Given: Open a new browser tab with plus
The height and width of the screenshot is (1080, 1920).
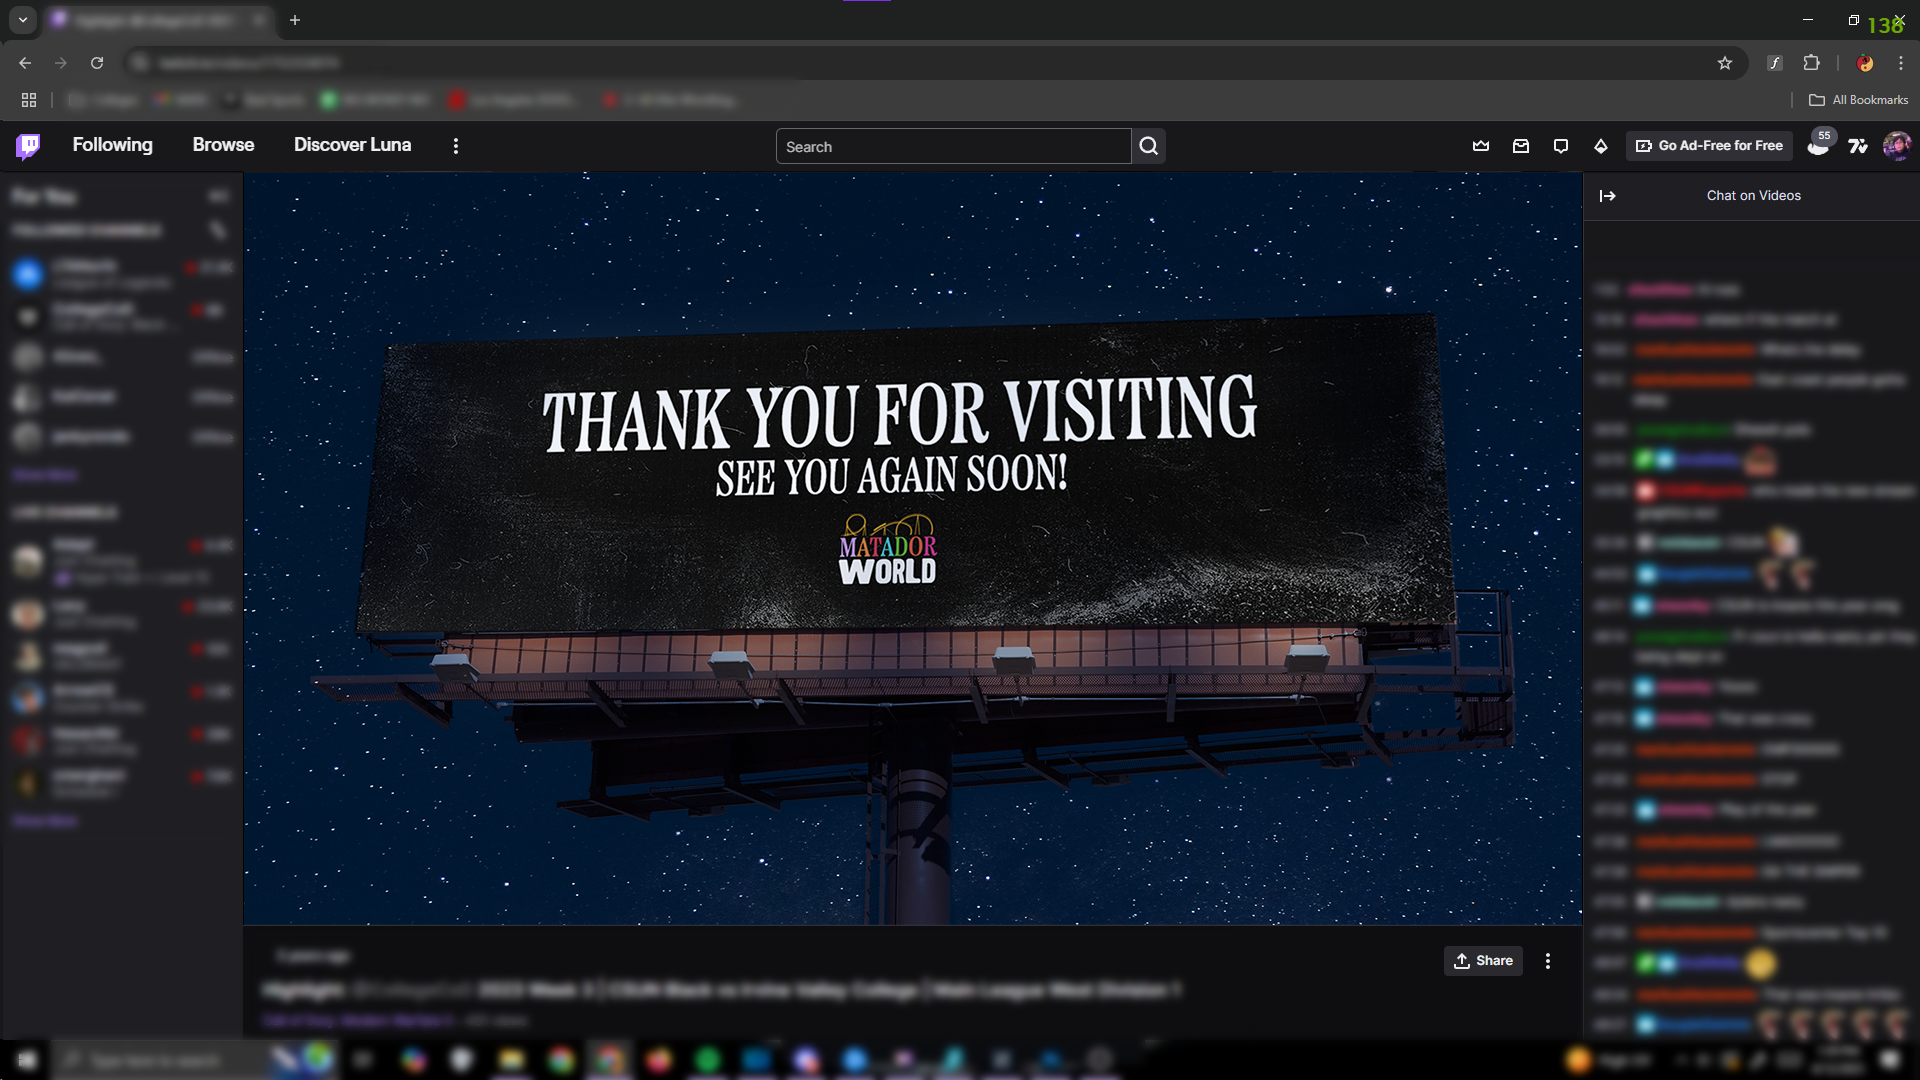Looking at the screenshot, I should 295,20.
